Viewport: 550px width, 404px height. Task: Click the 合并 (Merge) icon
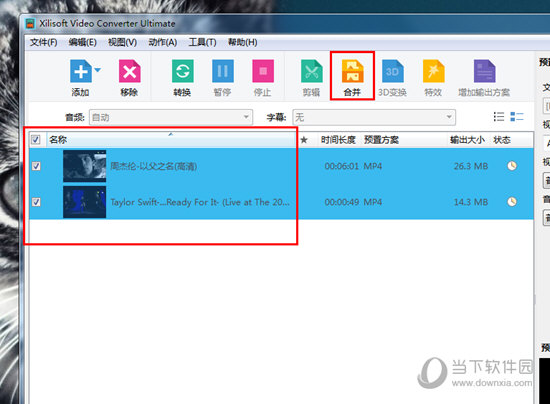(352, 71)
